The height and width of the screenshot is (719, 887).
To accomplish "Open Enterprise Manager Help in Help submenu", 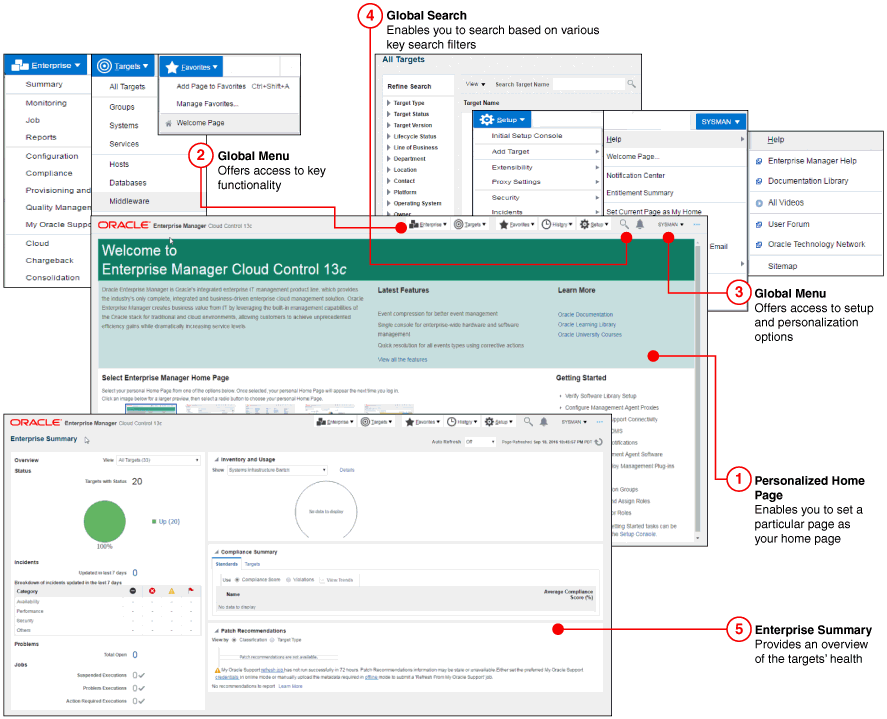I will (x=812, y=161).
